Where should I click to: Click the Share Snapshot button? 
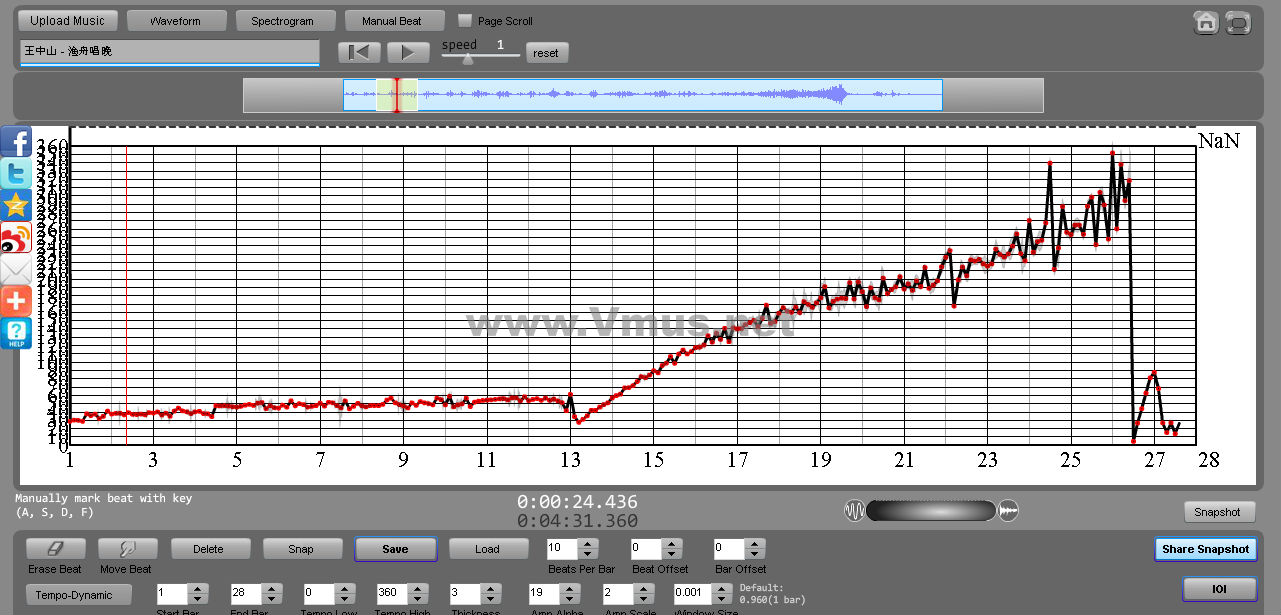pyautogui.click(x=1205, y=549)
